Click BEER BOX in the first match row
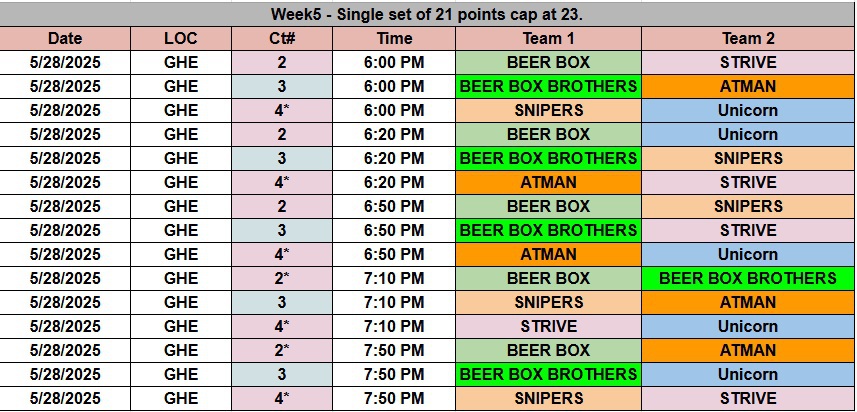Viewport: 857px width, 412px height. [x=548, y=62]
